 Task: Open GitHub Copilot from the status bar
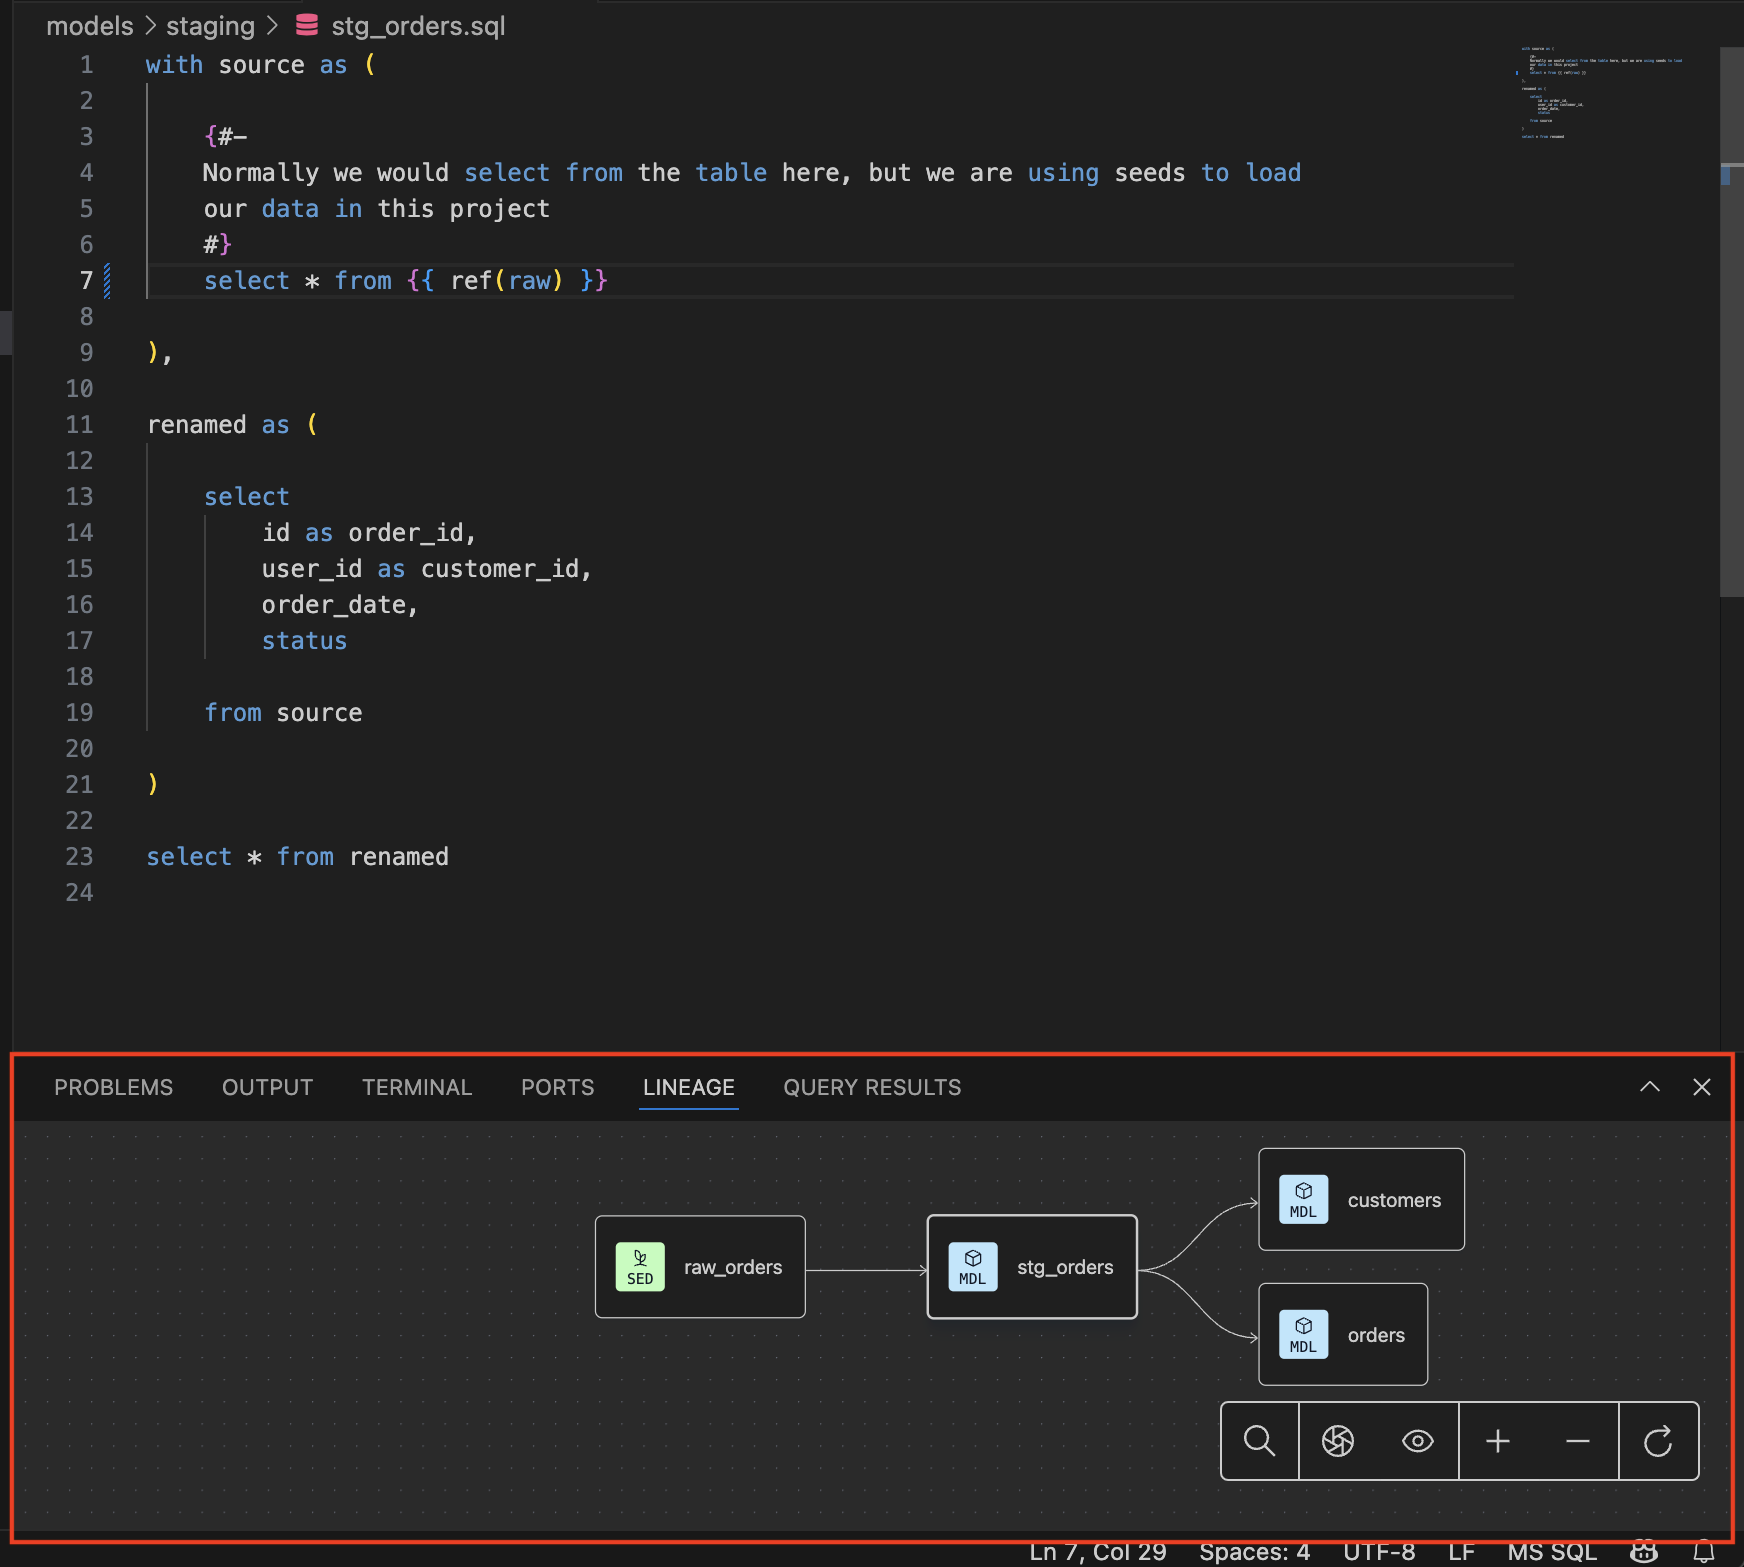coord(1644,1551)
